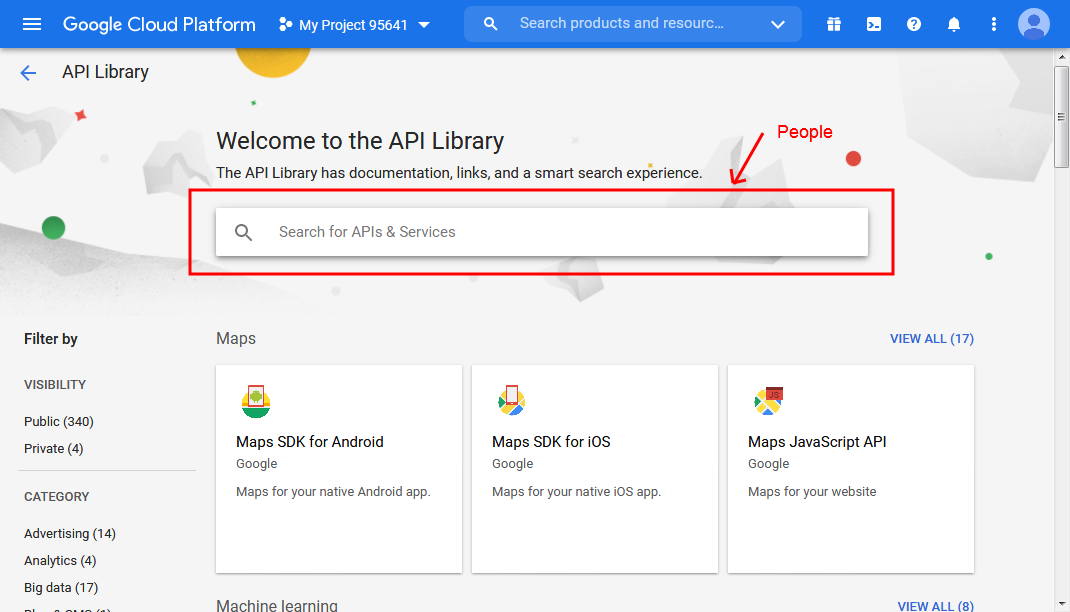
Task: Click 'Maps for your native Android app.' text
Action: (333, 491)
